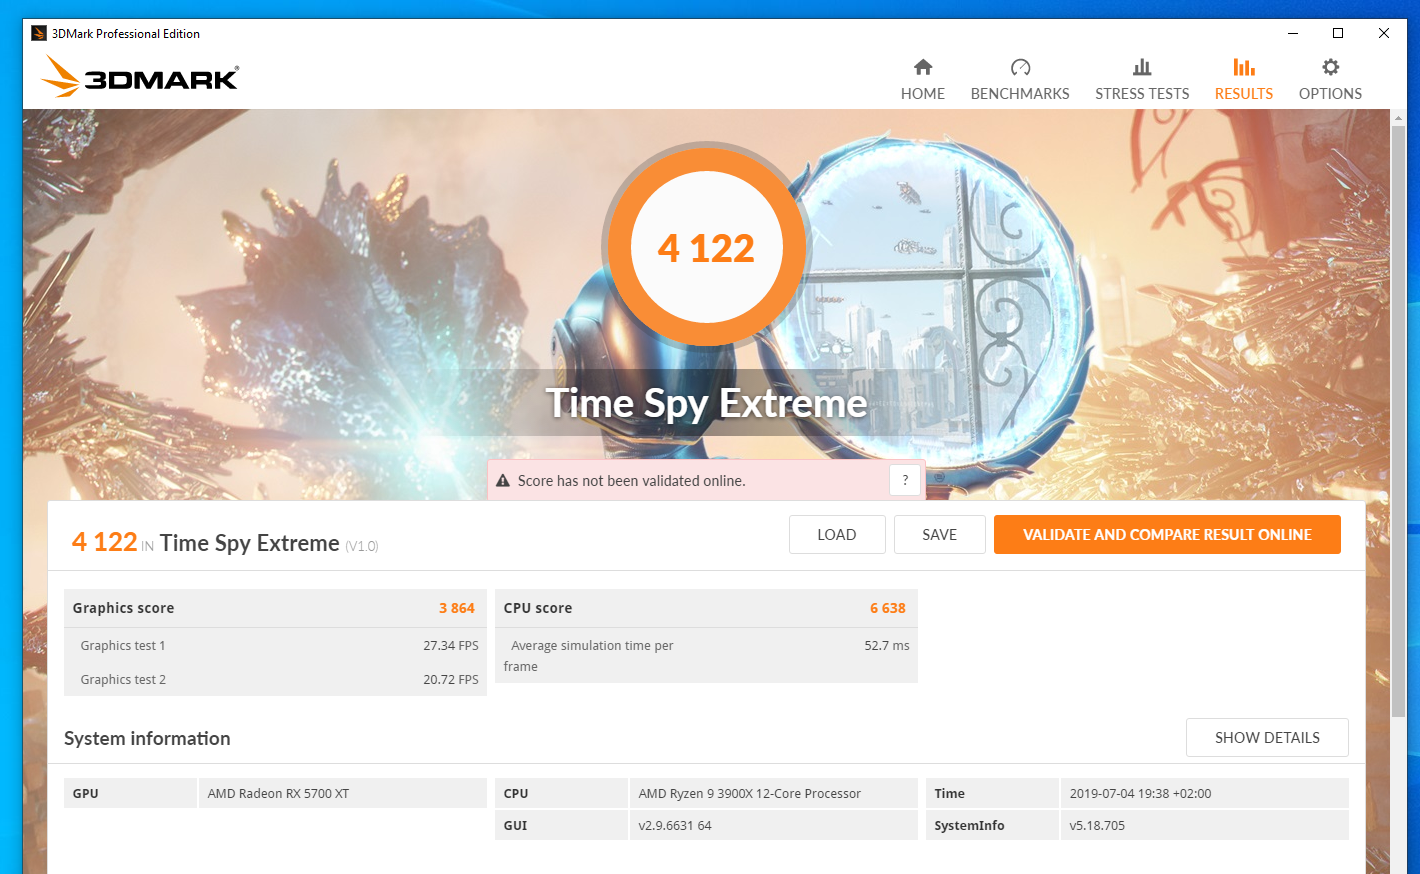Click the Stress Tests bar chart icon
The width and height of the screenshot is (1420, 874).
(x=1142, y=67)
